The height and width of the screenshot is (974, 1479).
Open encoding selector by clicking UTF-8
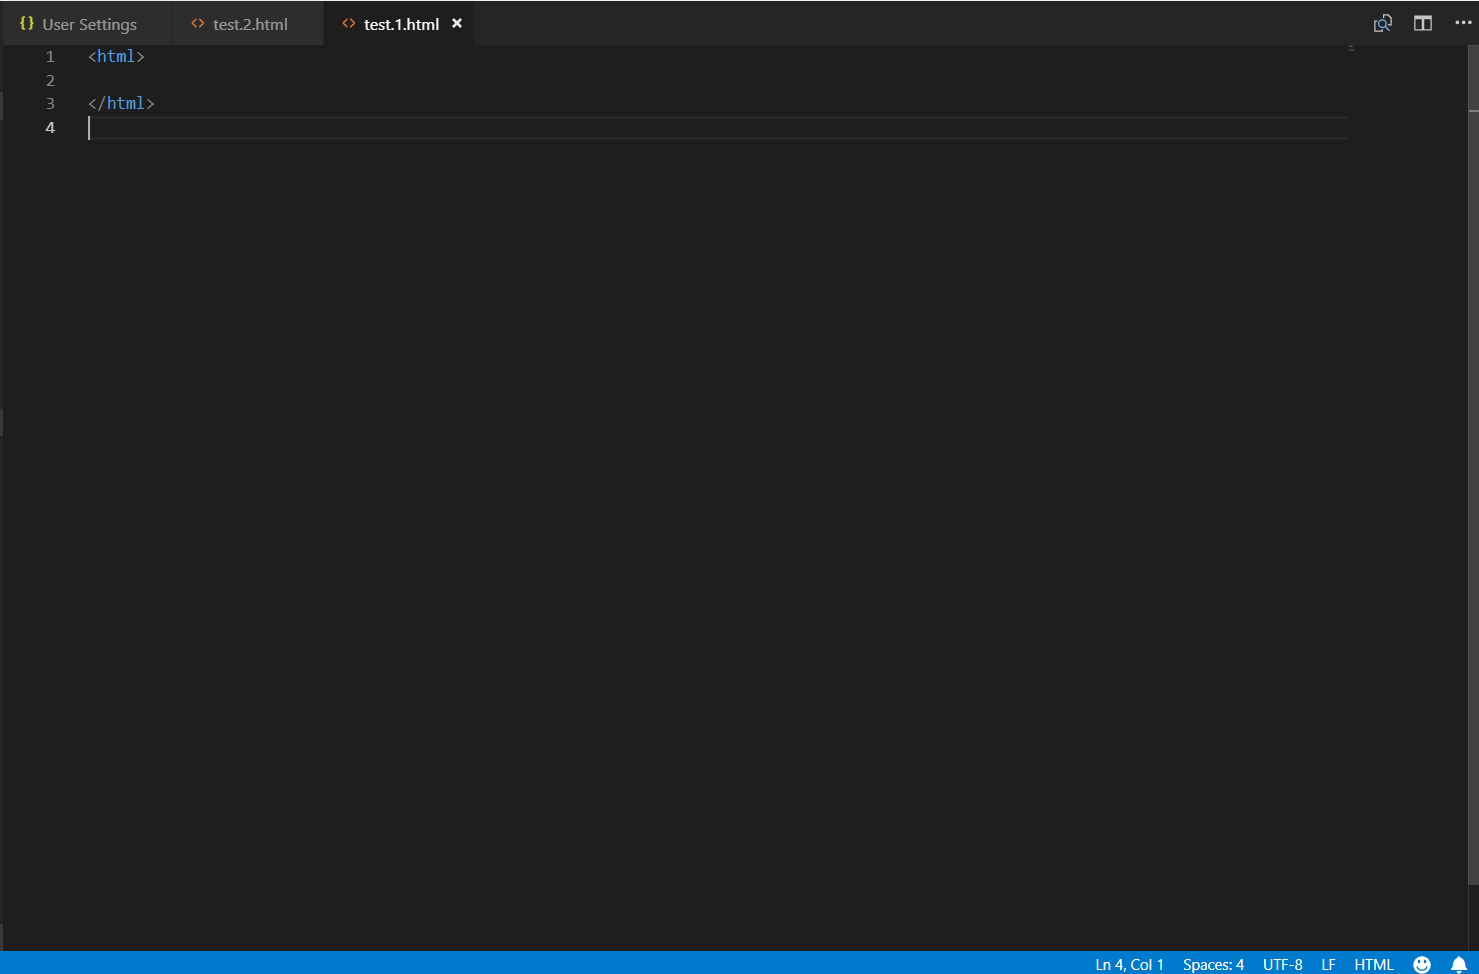pos(1282,964)
